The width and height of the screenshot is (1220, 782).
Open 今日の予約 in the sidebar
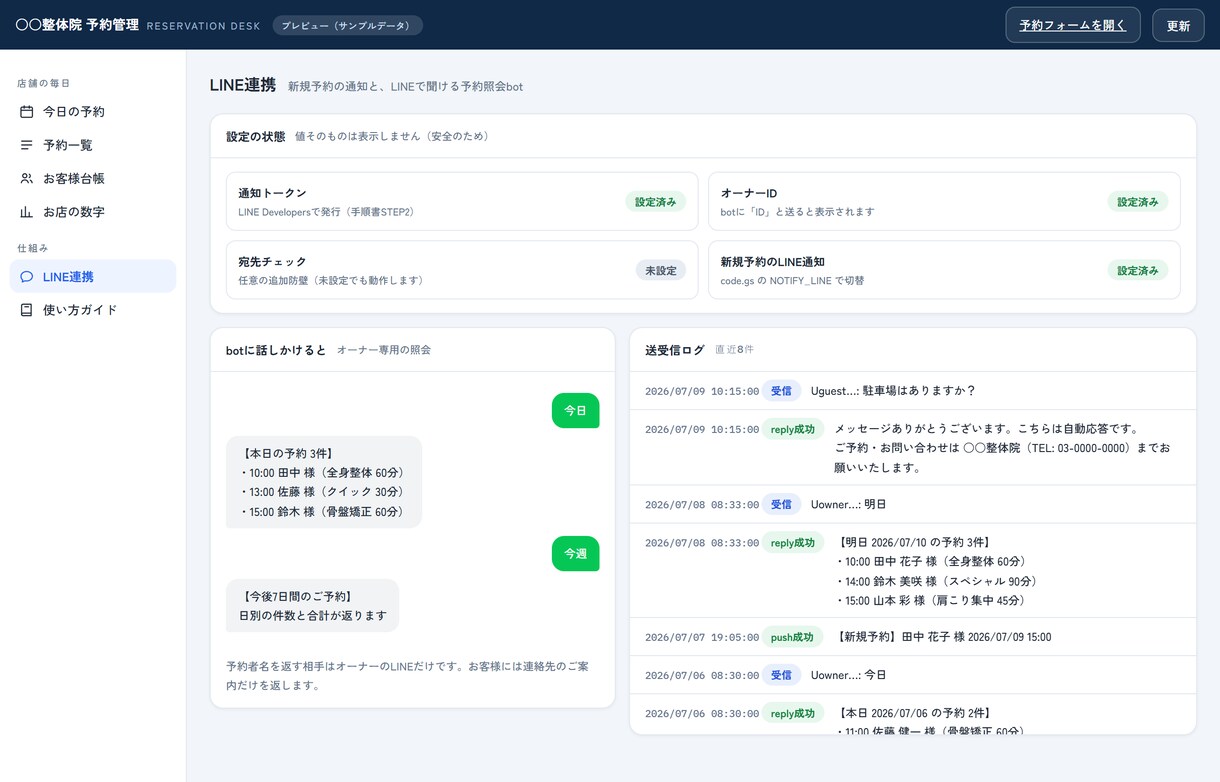[x=93, y=112]
